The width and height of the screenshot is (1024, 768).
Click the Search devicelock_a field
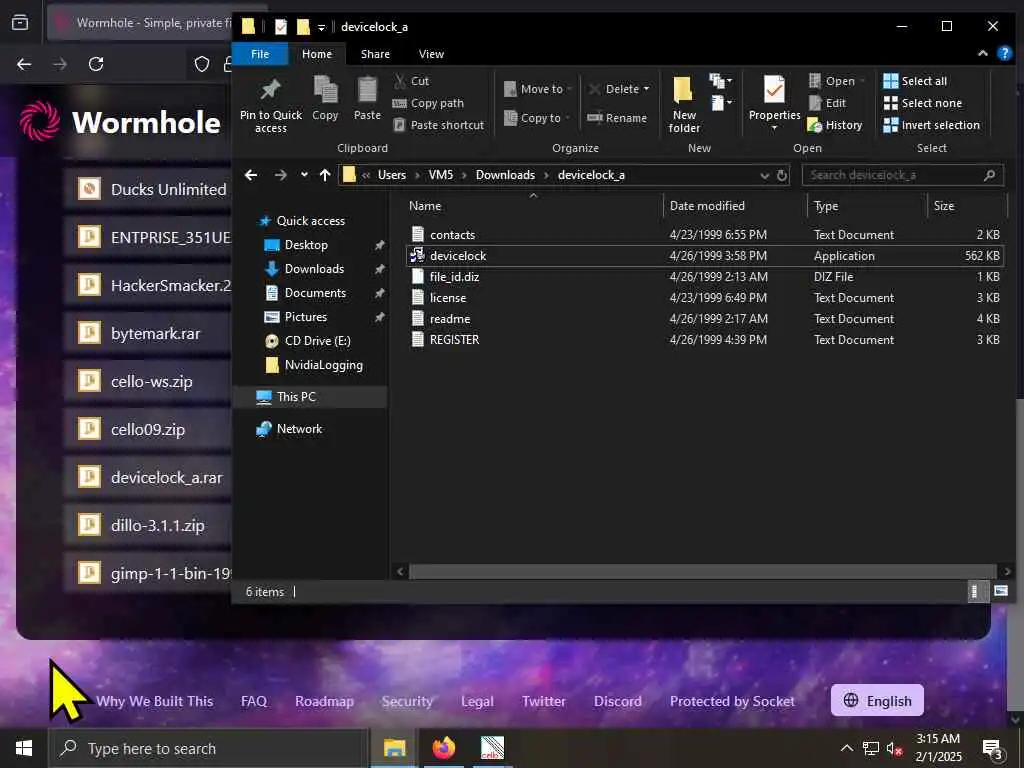click(903, 175)
